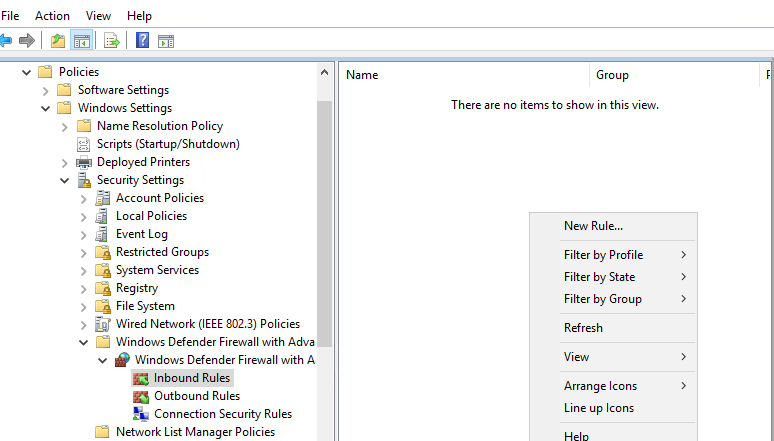Click the firewall globe icon under Windows Defender
The width and height of the screenshot is (774, 441).
click(122, 360)
